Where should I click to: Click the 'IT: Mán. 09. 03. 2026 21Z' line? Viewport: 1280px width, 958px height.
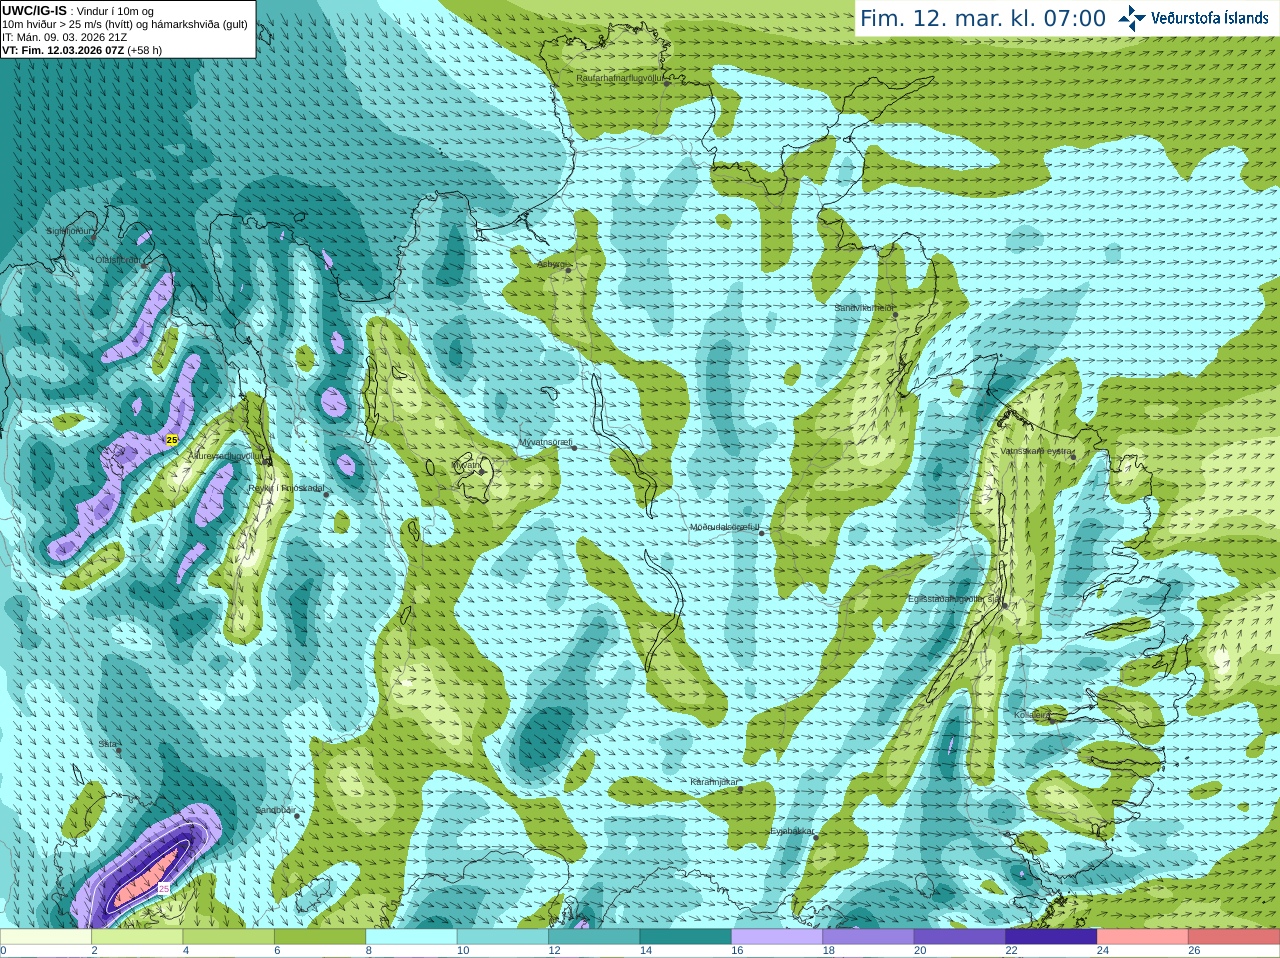click(65, 37)
